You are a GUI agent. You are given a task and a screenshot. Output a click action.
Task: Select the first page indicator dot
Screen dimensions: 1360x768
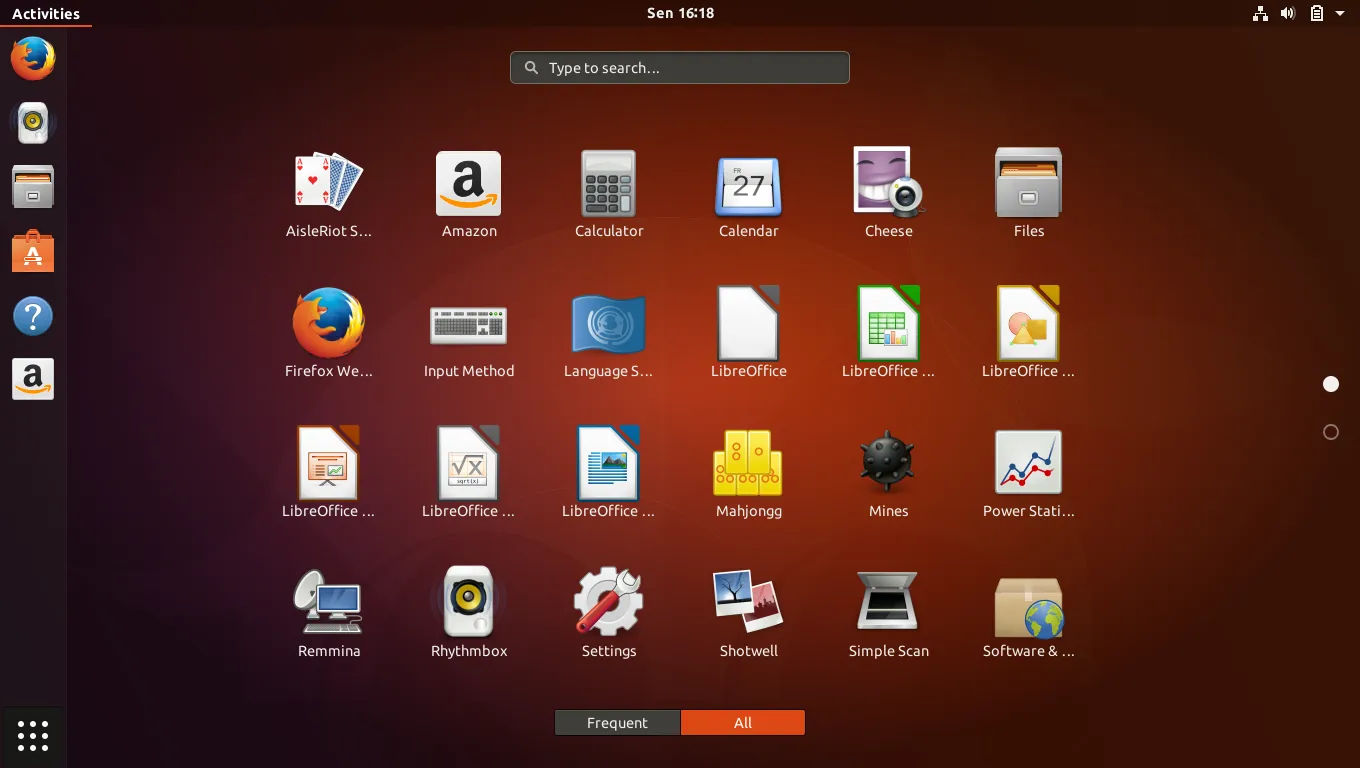pos(1331,384)
